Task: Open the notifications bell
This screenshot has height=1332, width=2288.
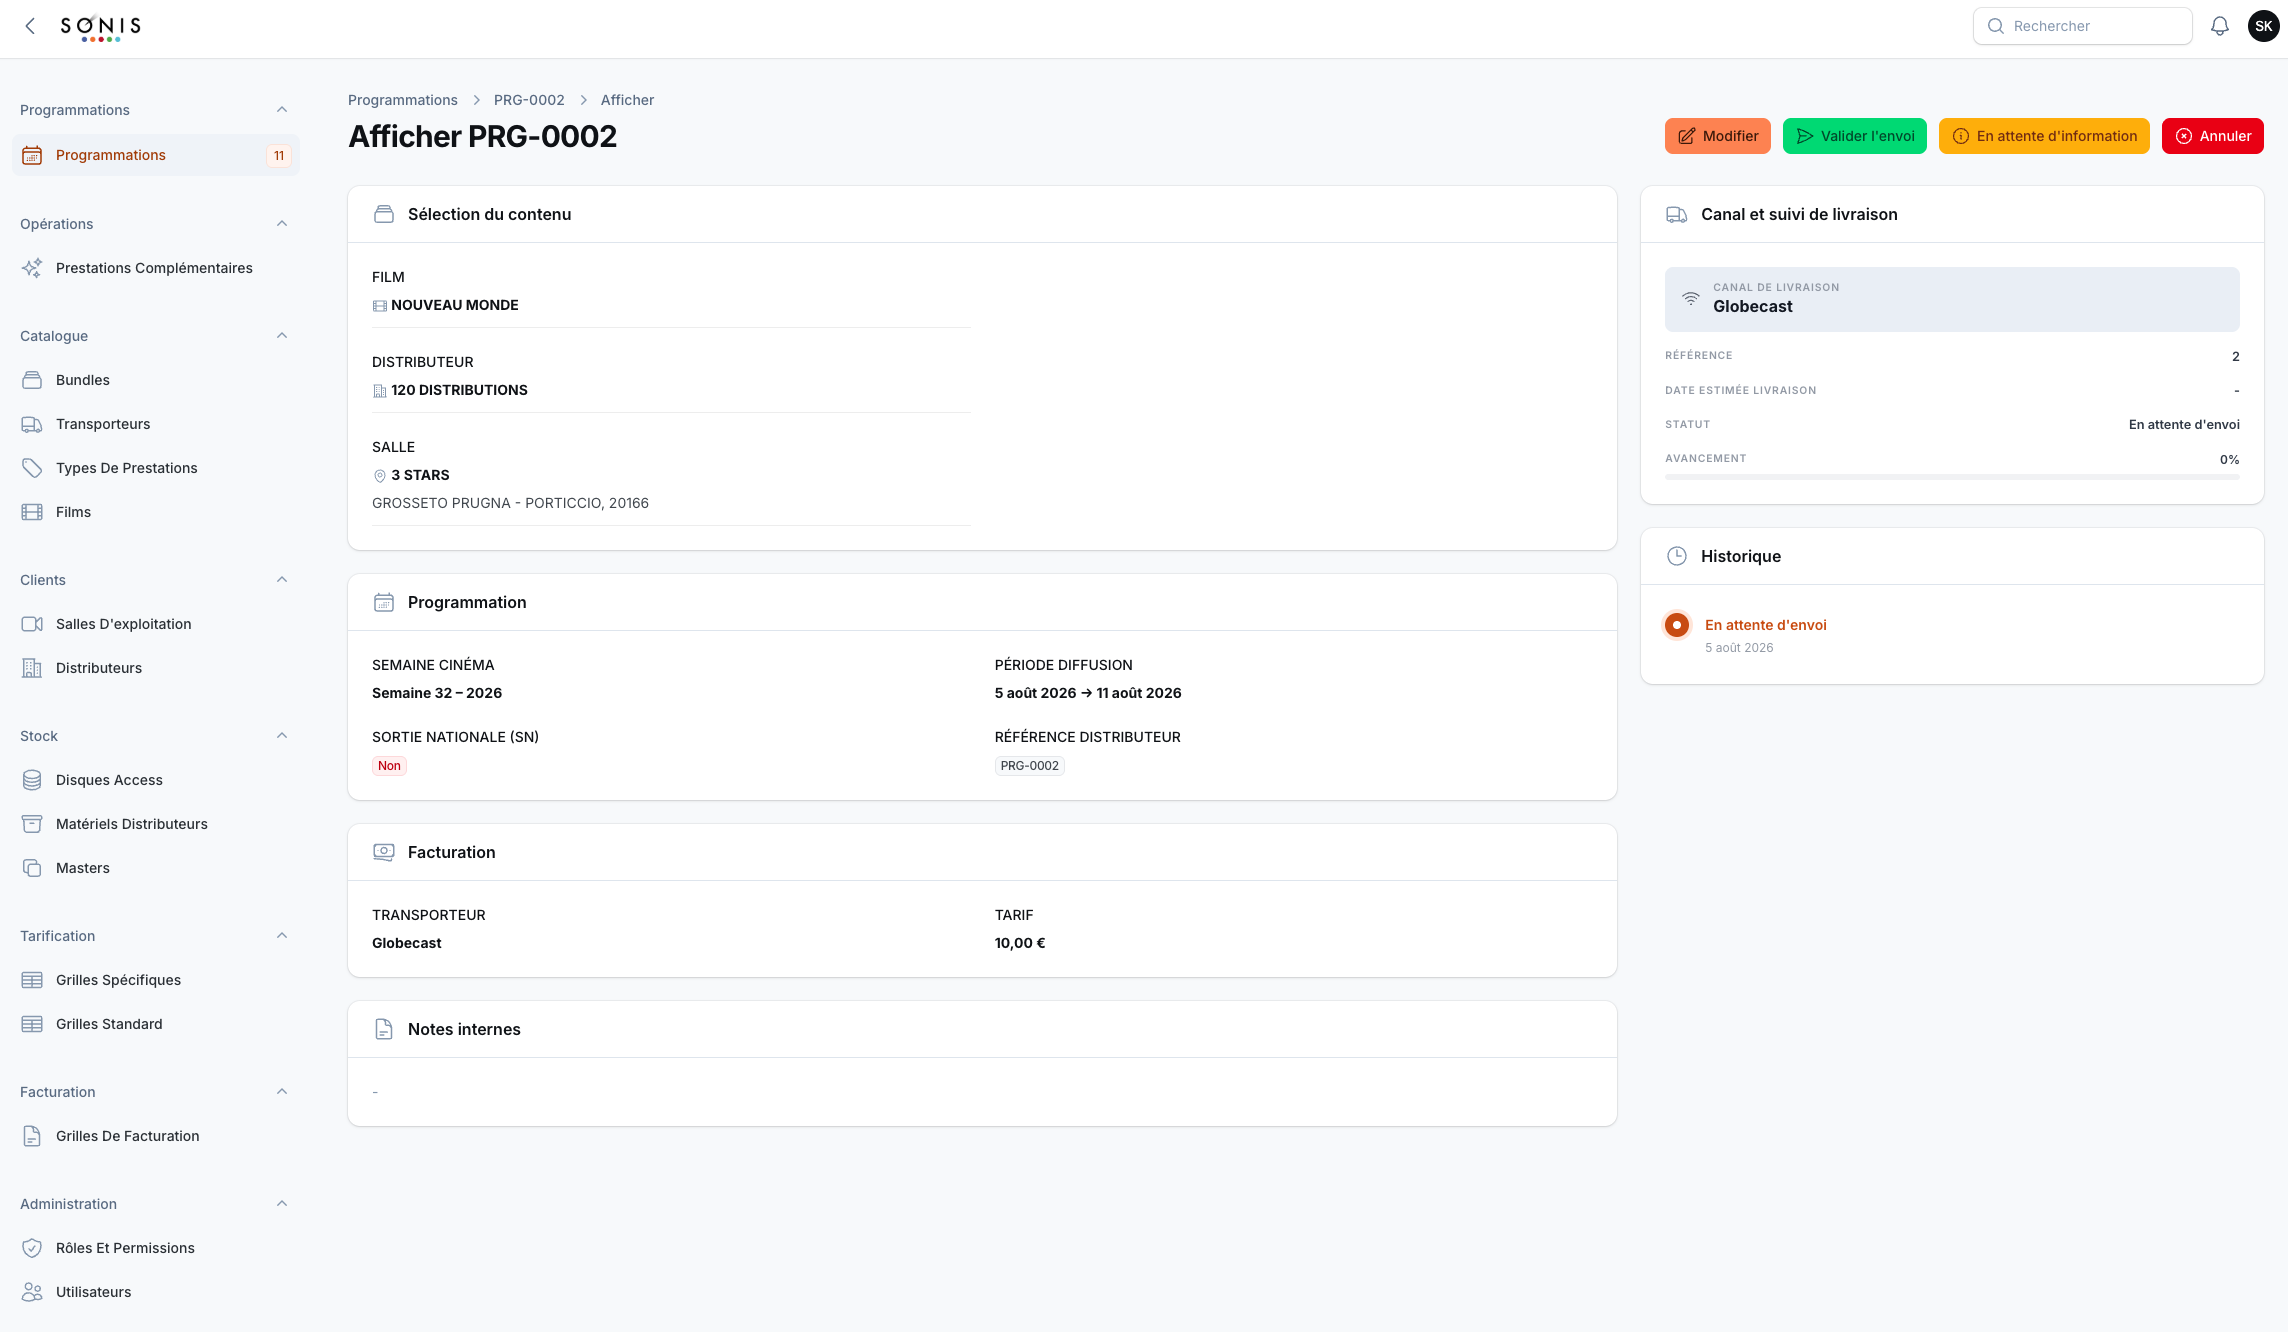Action: [2219, 26]
